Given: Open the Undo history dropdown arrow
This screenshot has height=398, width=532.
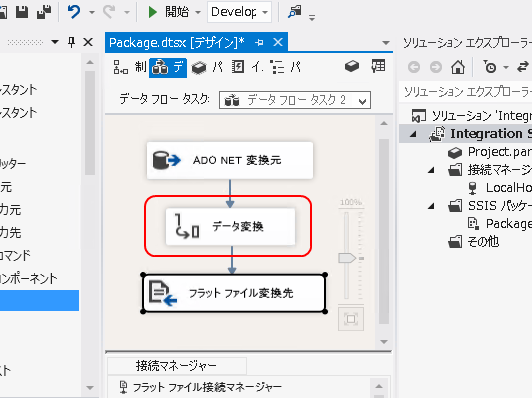Looking at the screenshot, I should tap(92, 13).
